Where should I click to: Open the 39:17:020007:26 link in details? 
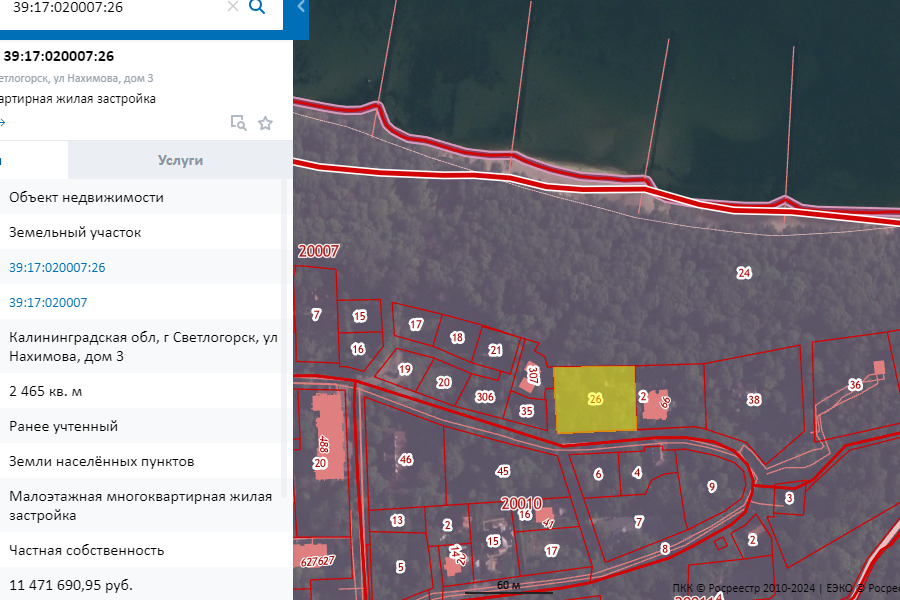[57, 268]
